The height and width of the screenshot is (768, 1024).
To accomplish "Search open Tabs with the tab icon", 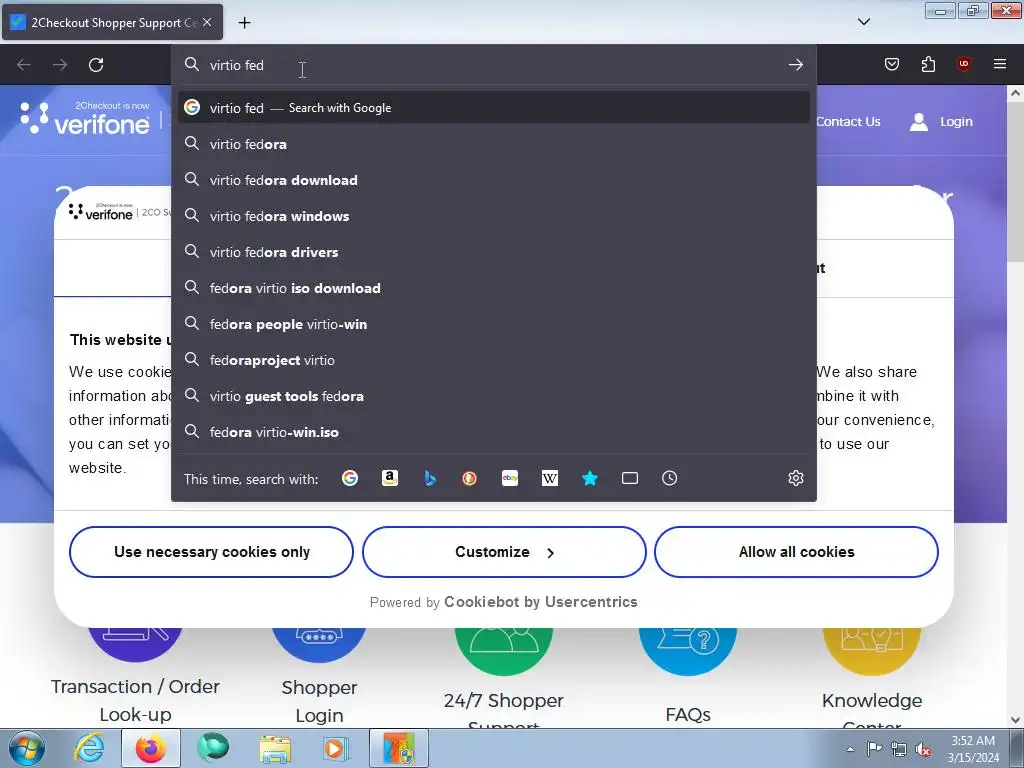I will pyautogui.click(x=630, y=478).
